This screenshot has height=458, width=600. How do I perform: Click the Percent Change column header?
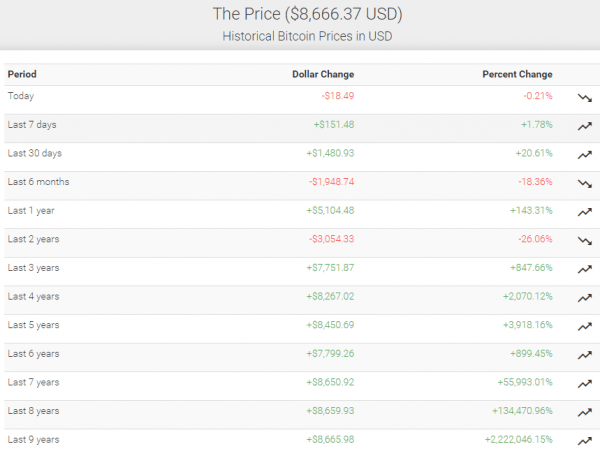517,74
